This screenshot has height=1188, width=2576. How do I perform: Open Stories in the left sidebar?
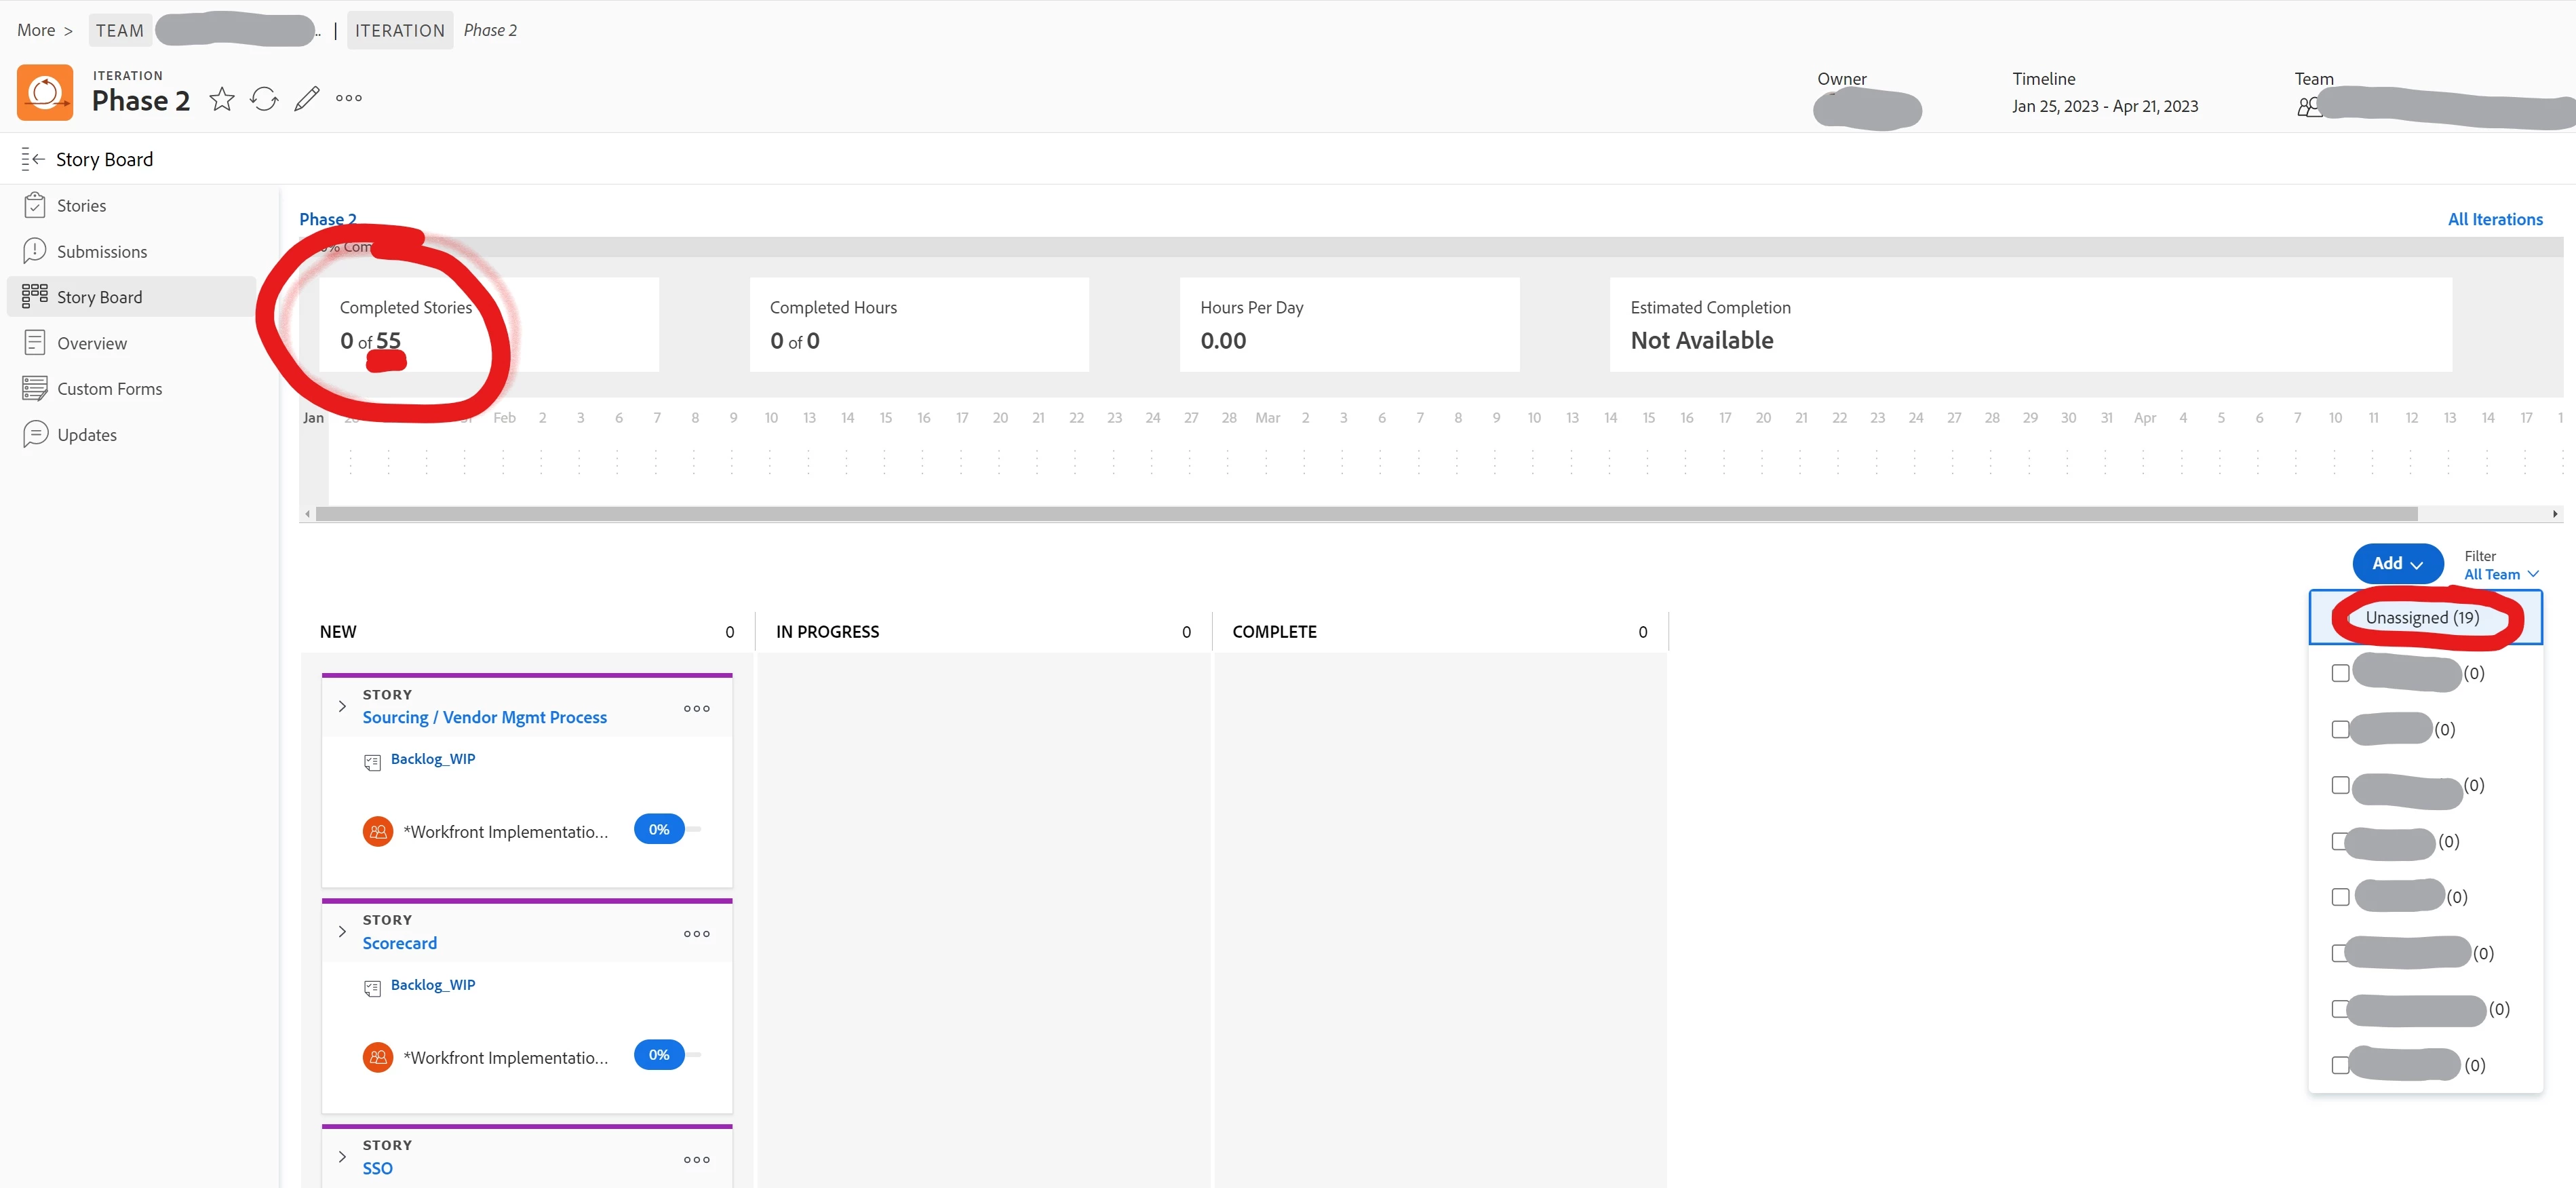coord(81,205)
